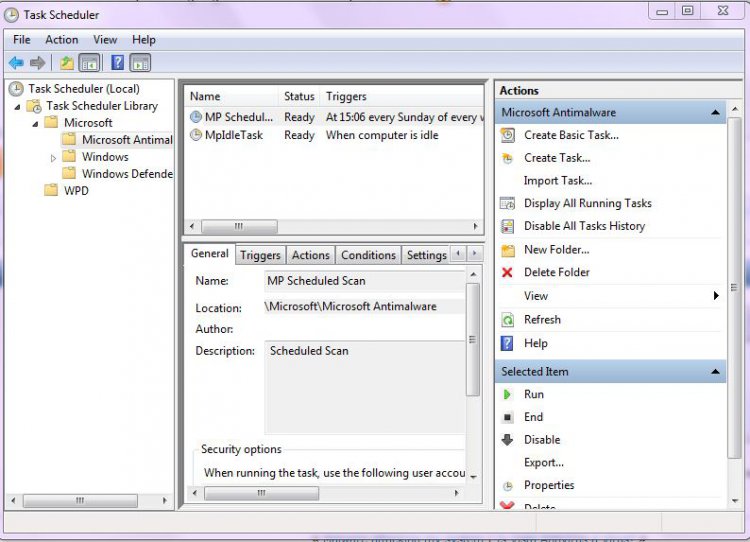Open the Help menu
The image size is (750, 542).
(143, 40)
